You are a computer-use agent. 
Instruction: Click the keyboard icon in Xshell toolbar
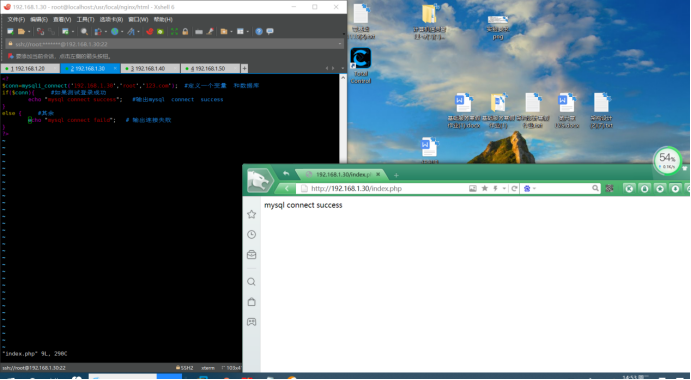tap(199, 31)
